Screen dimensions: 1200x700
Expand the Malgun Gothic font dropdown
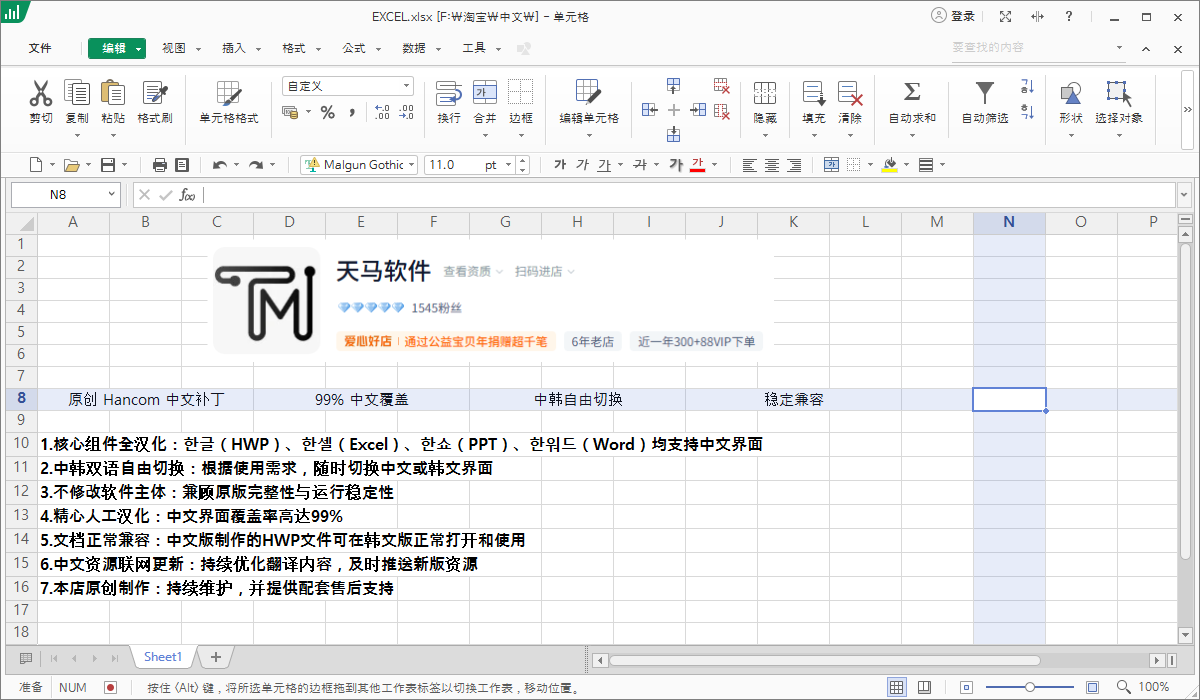[411, 165]
